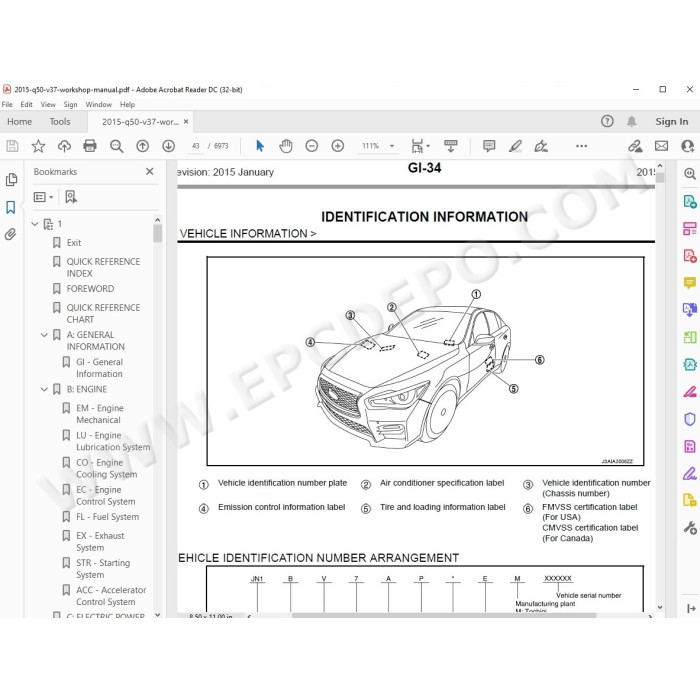The image size is (700, 700).
Task: Open the bookmark options dropdown
Action: coord(43,197)
